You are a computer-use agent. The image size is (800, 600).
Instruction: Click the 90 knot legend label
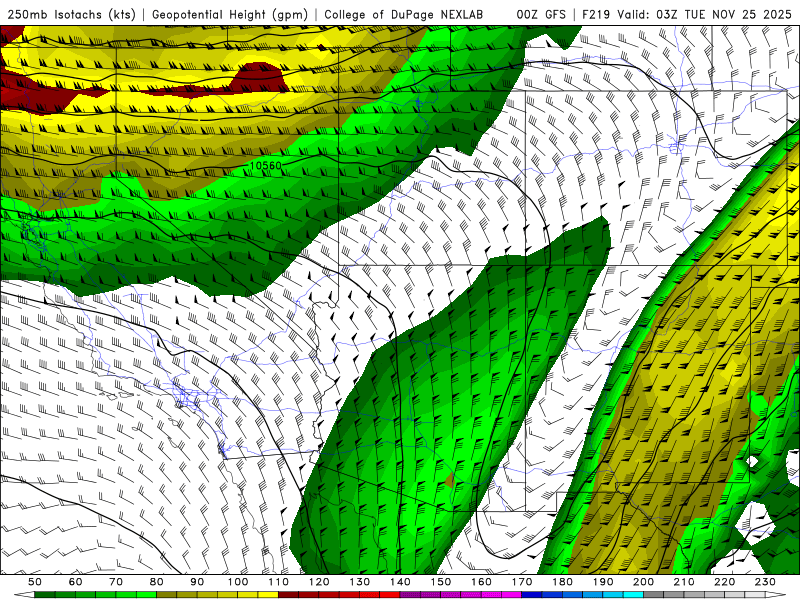[197, 582]
